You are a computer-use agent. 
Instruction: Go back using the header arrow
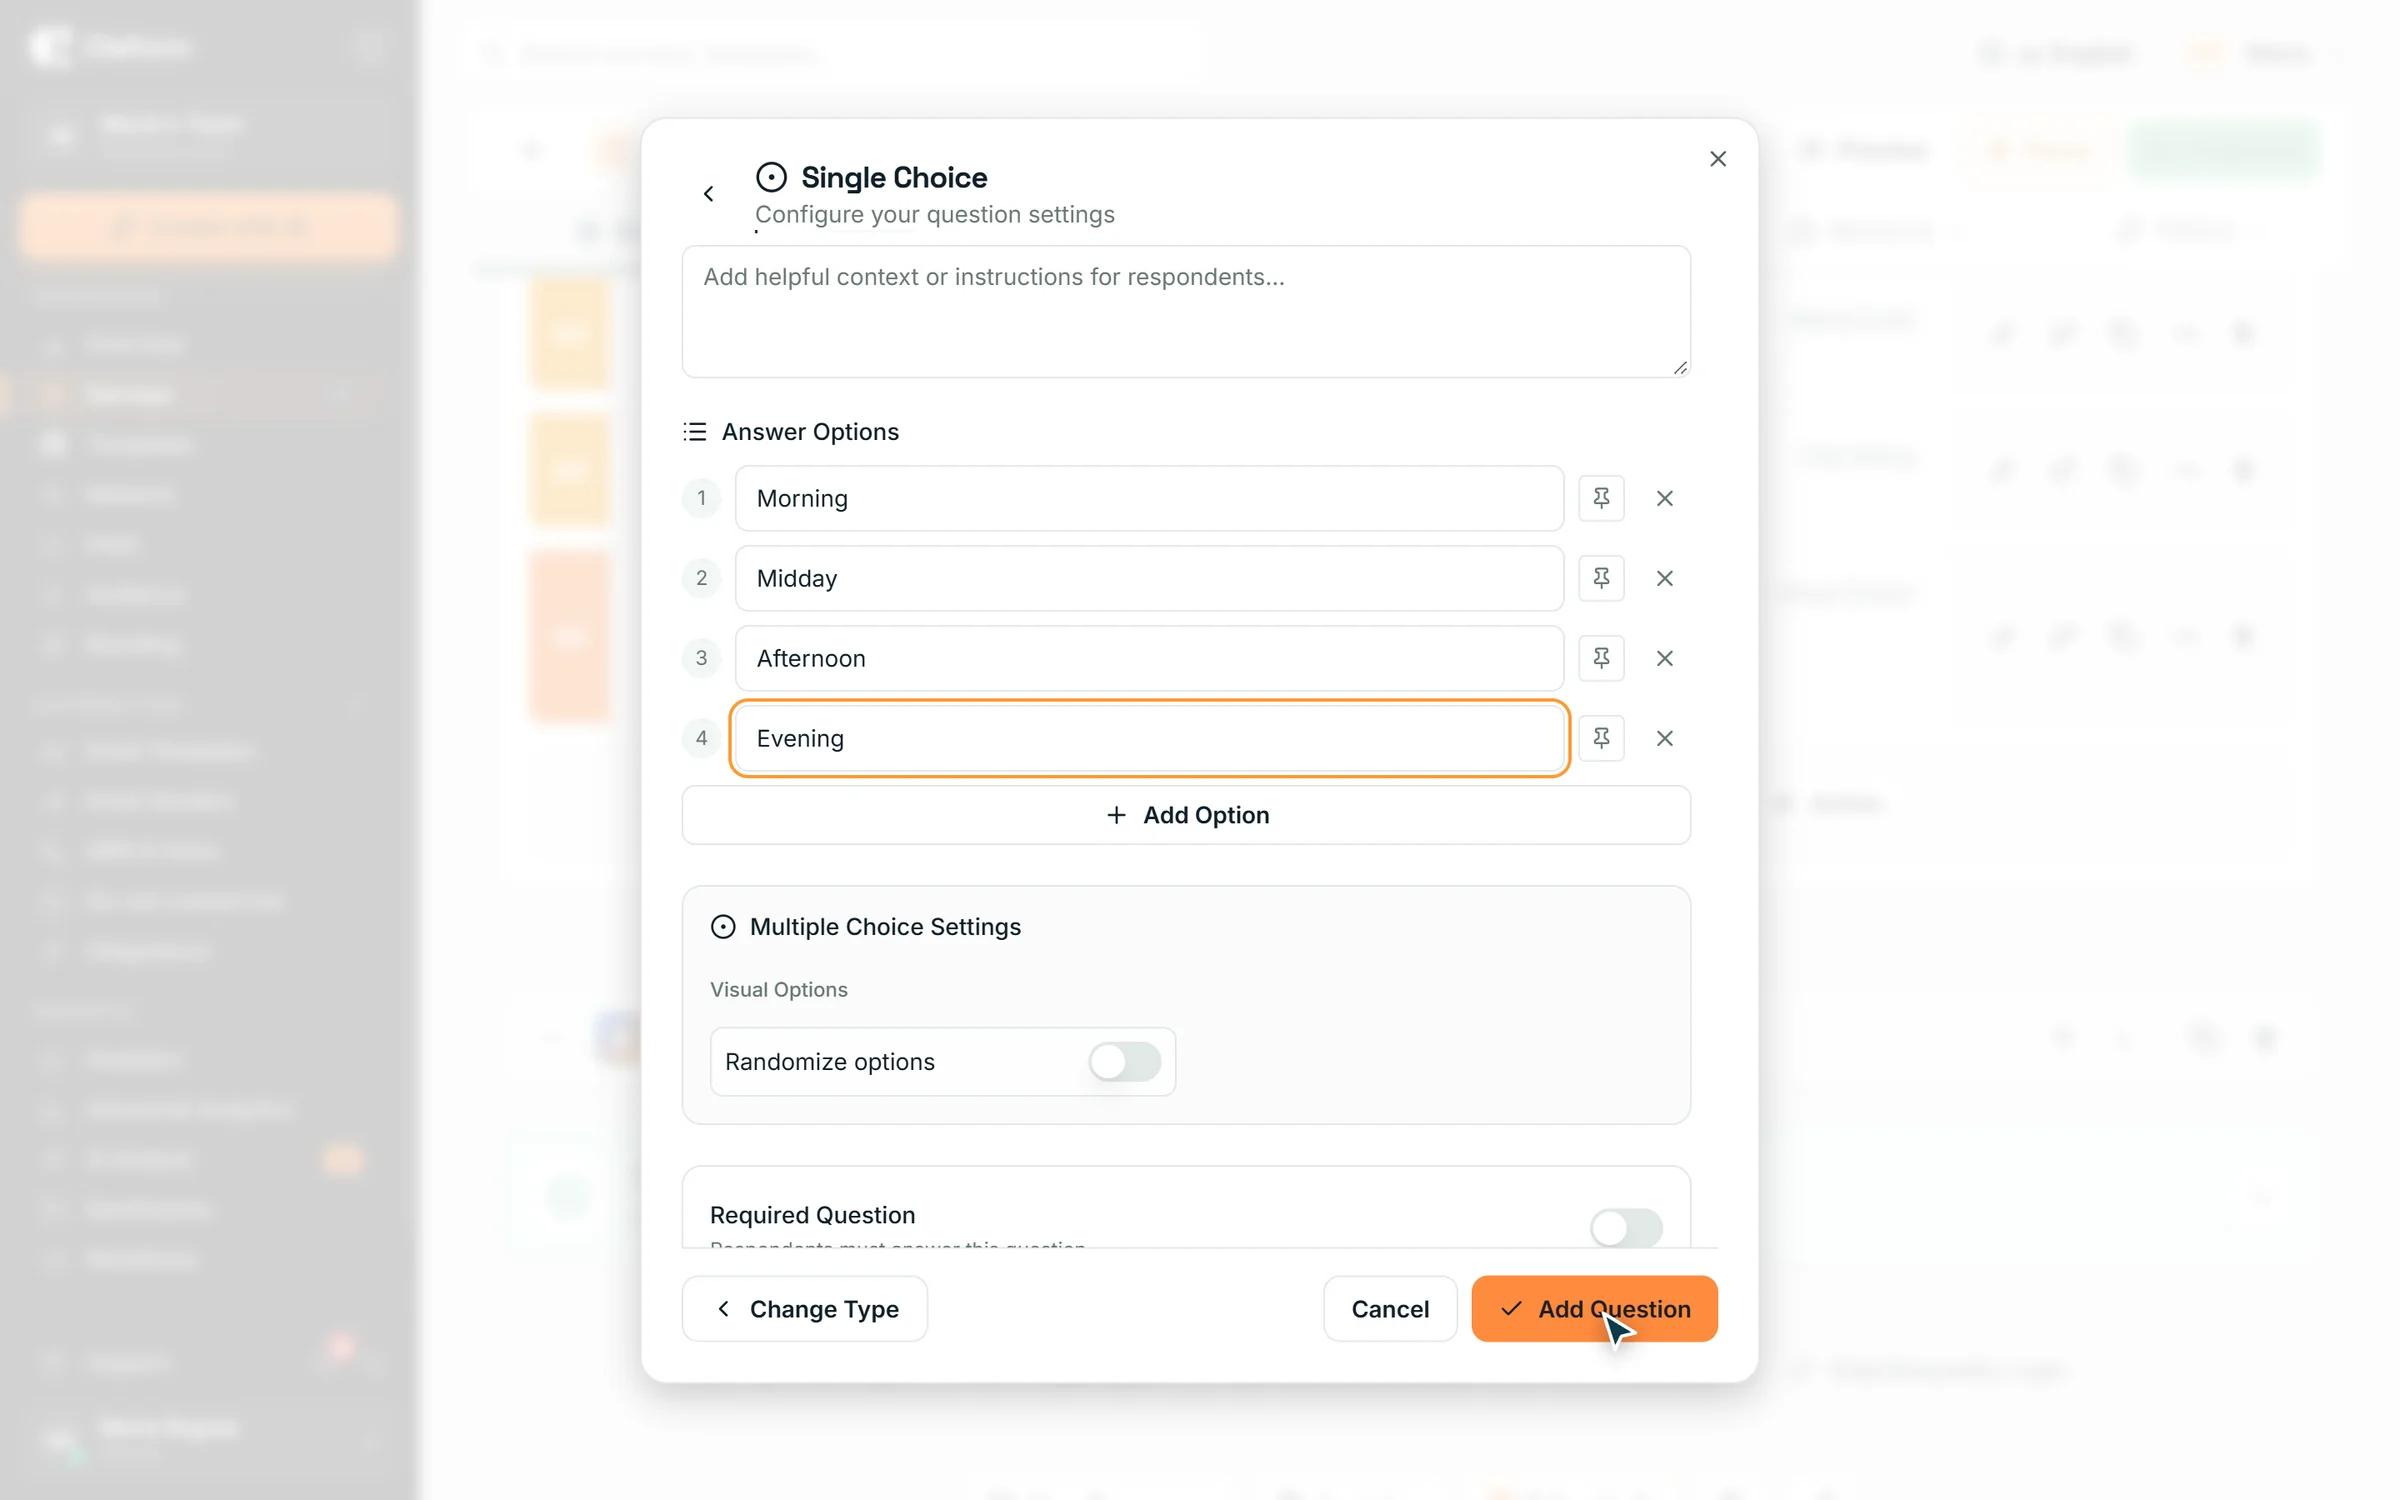tap(708, 194)
